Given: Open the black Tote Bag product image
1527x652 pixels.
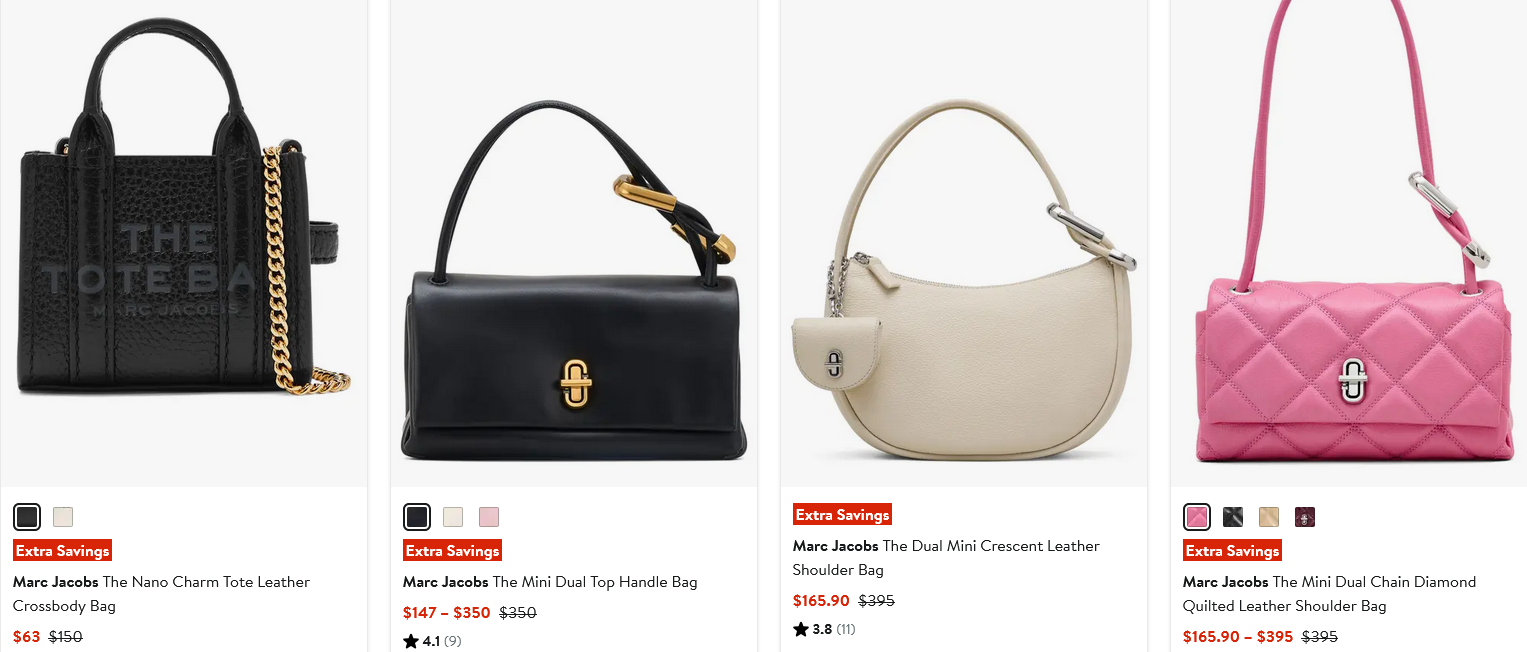Looking at the screenshot, I should (184, 245).
